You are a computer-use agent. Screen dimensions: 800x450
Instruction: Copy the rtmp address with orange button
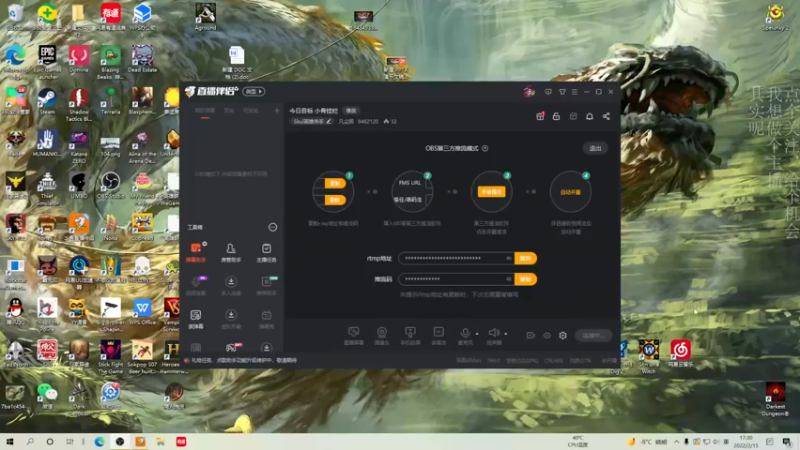(526, 258)
